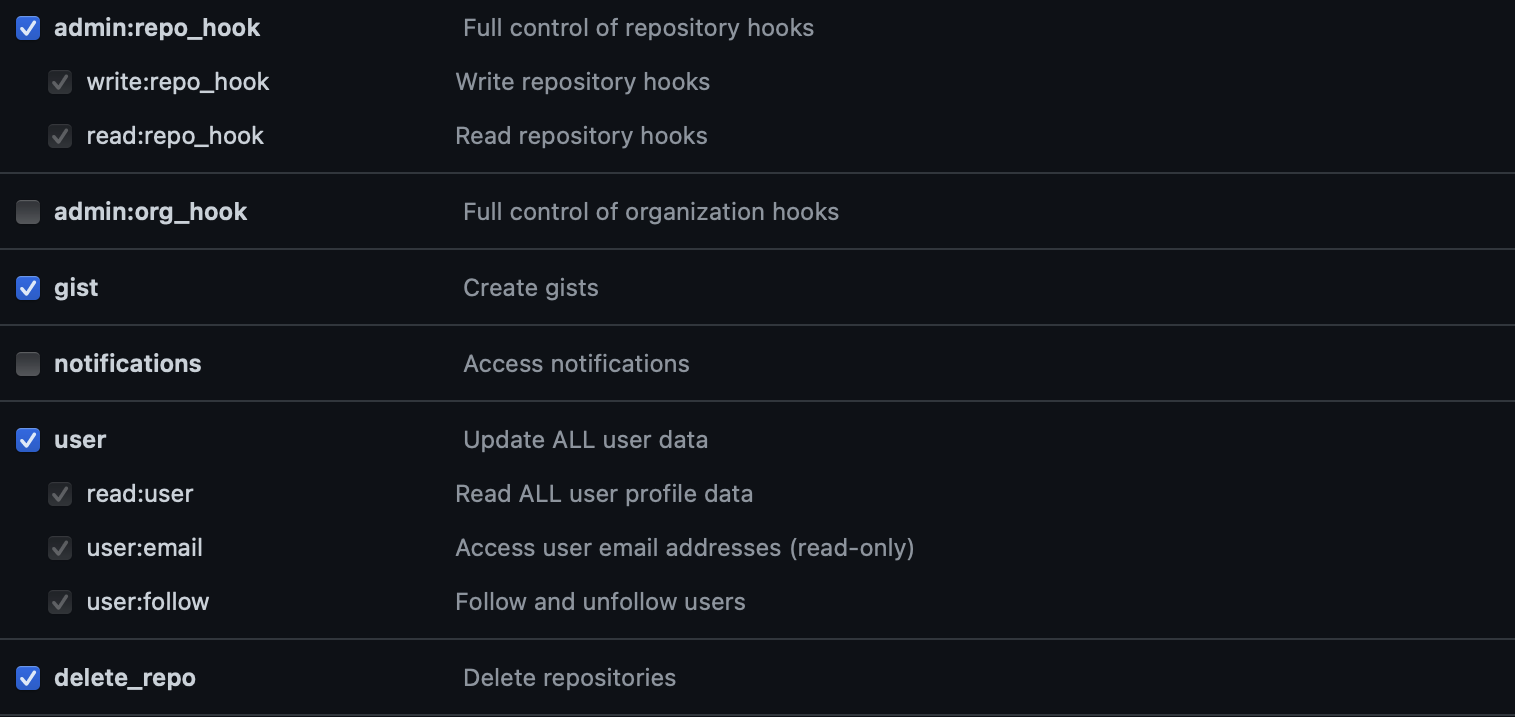Toggle the write:repo_hook checkbox
The height and width of the screenshot is (717, 1515).
tap(60, 82)
